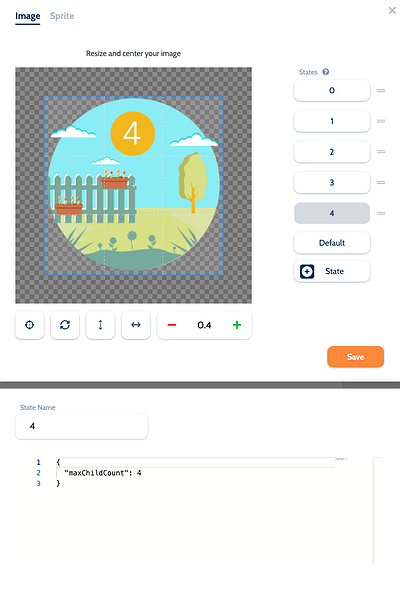Select state 0 in States list
The height and width of the screenshot is (590, 400).
[332, 90]
